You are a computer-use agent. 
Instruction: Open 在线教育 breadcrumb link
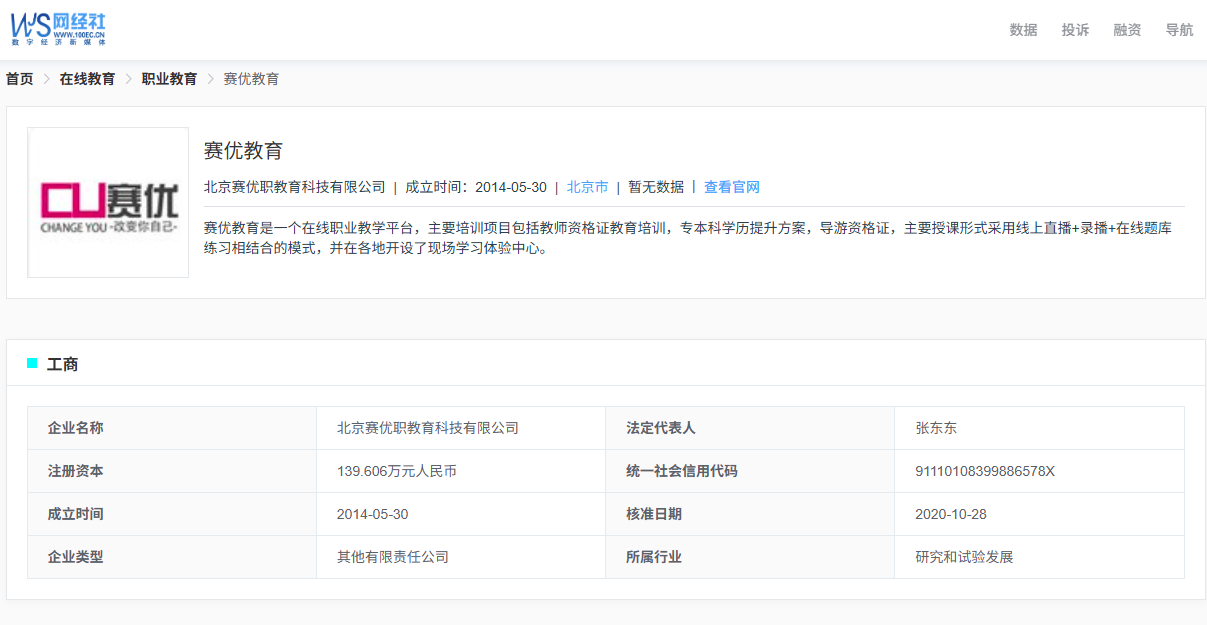click(87, 79)
